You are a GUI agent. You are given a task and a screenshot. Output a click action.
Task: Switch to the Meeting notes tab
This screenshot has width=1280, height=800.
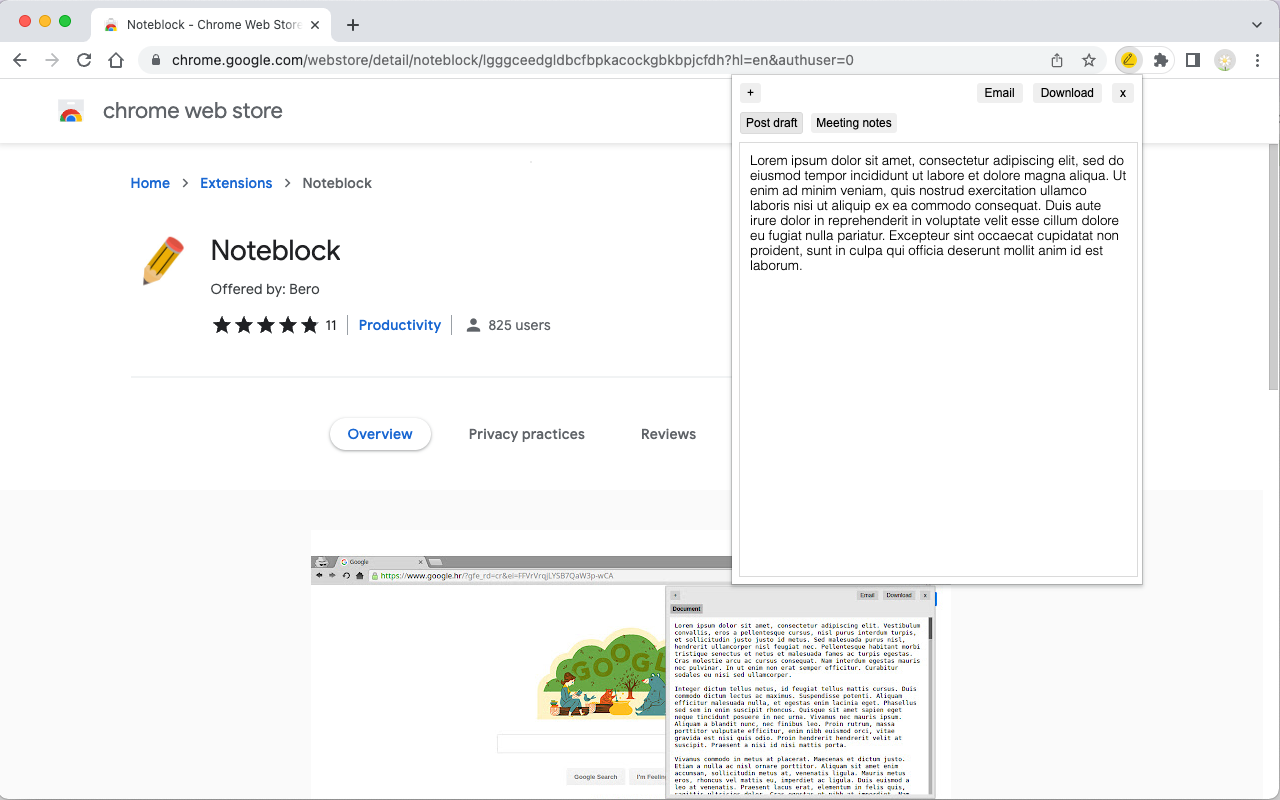(853, 123)
